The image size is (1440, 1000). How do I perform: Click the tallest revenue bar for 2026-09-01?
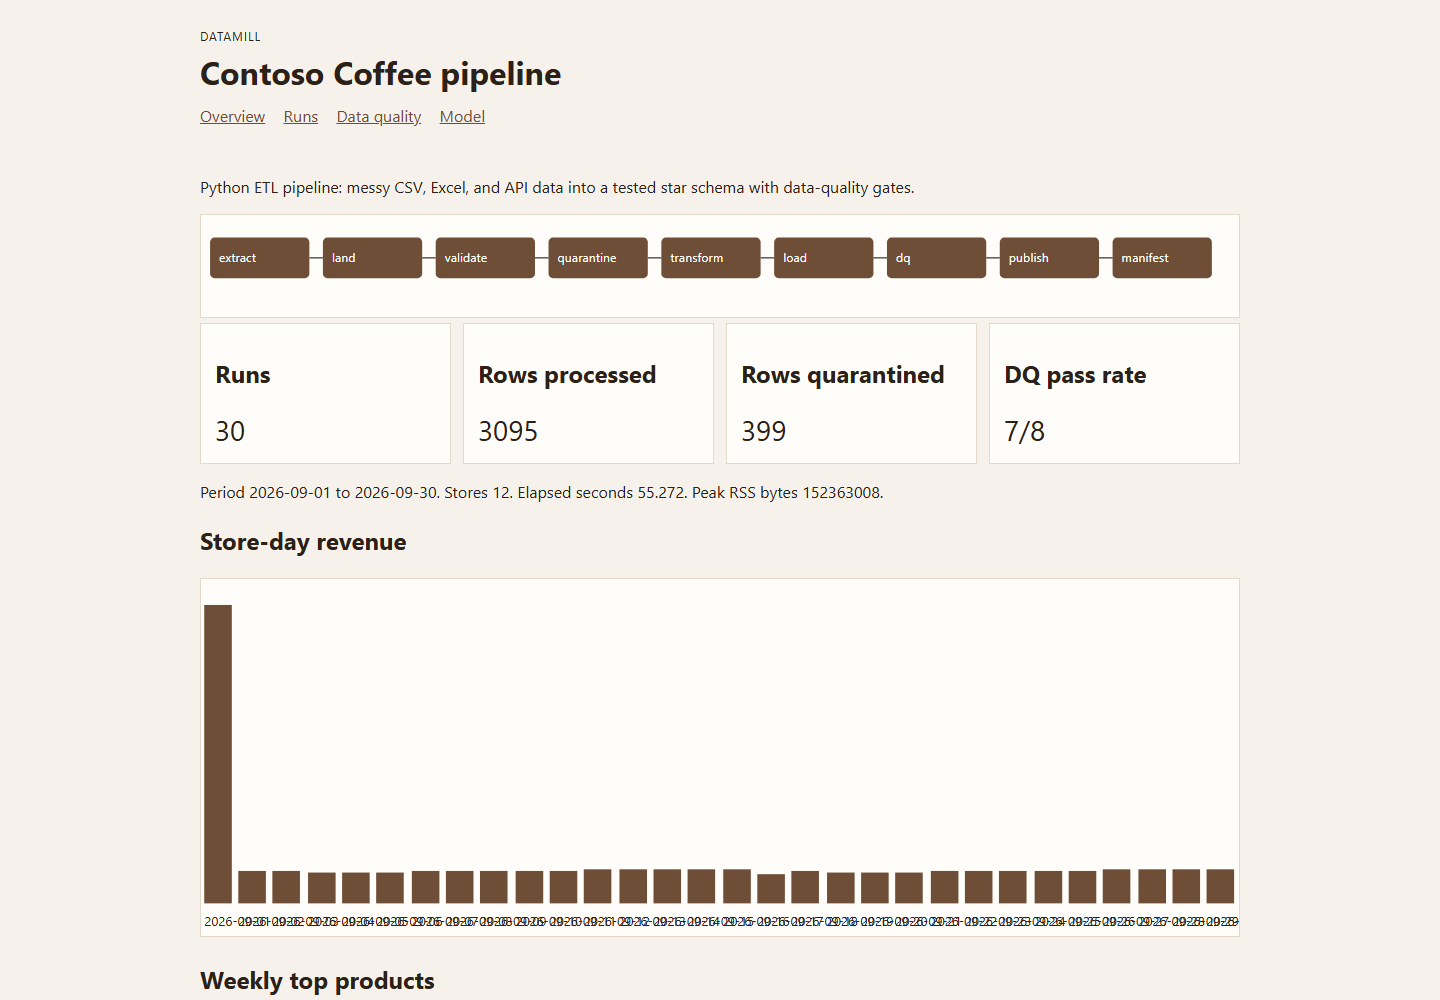point(218,754)
